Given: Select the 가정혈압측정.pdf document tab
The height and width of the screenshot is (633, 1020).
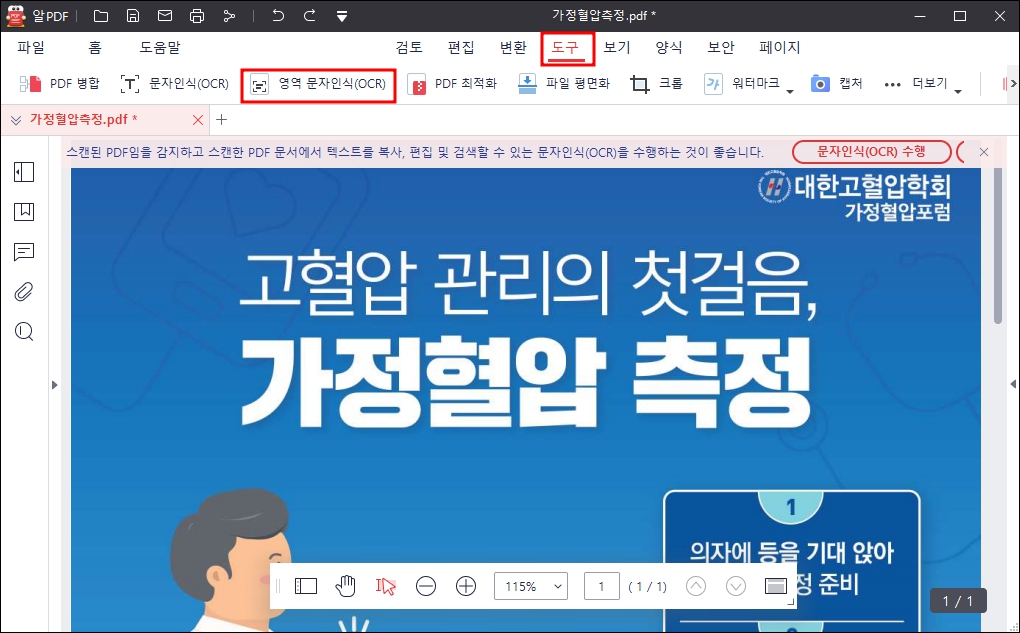Looking at the screenshot, I should (84, 120).
